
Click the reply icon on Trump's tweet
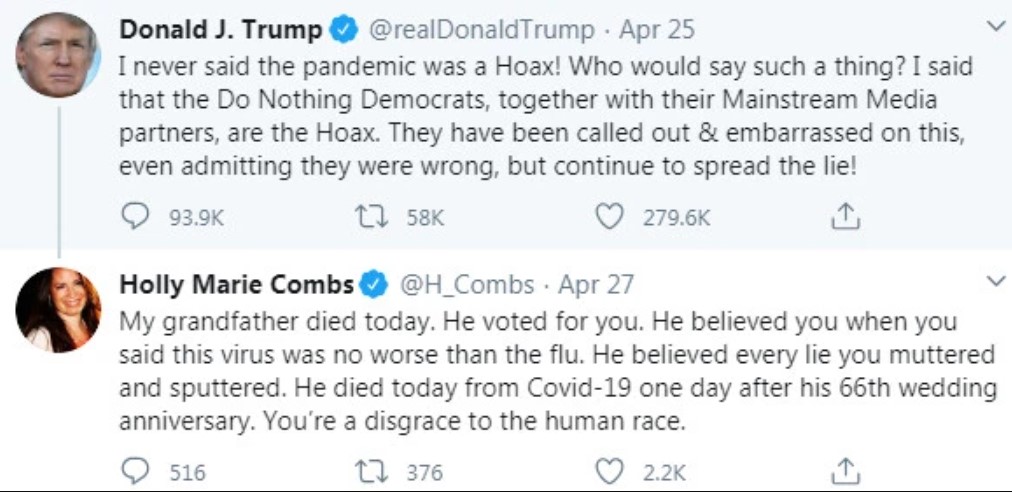click(133, 217)
